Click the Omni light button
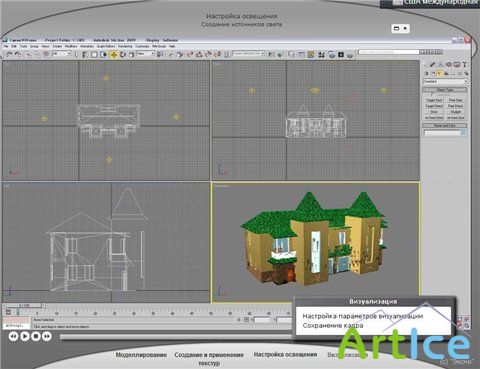The width and height of the screenshot is (480, 369). 434,112
